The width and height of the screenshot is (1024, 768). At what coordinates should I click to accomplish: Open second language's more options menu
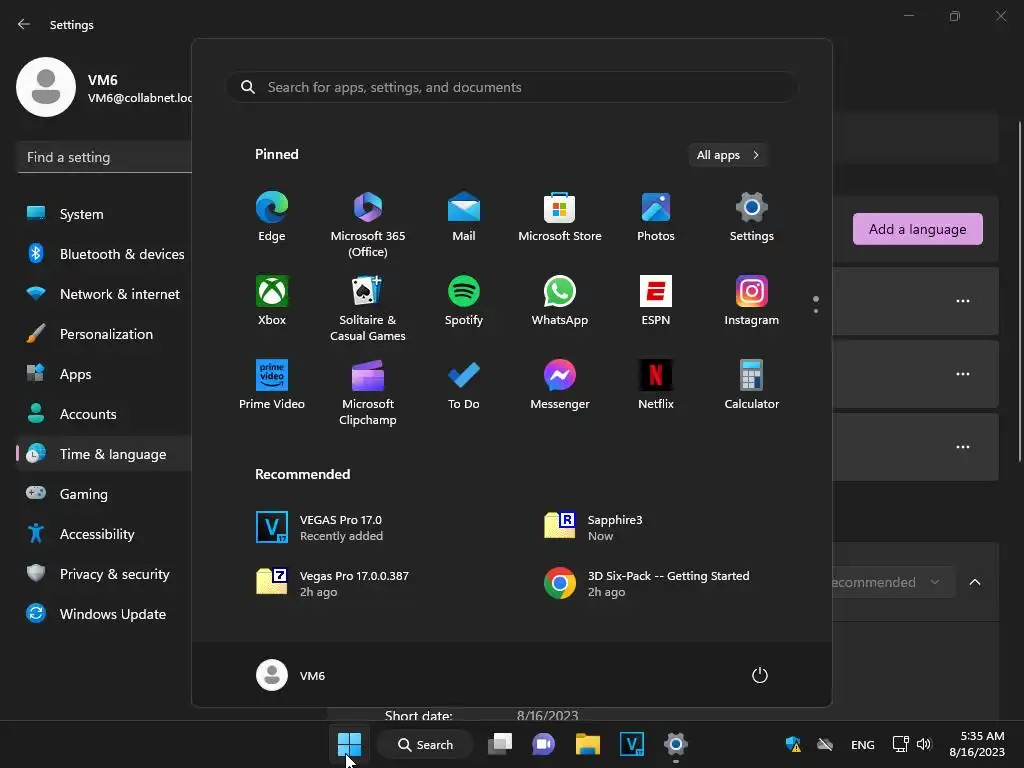click(x=963, y=374)
